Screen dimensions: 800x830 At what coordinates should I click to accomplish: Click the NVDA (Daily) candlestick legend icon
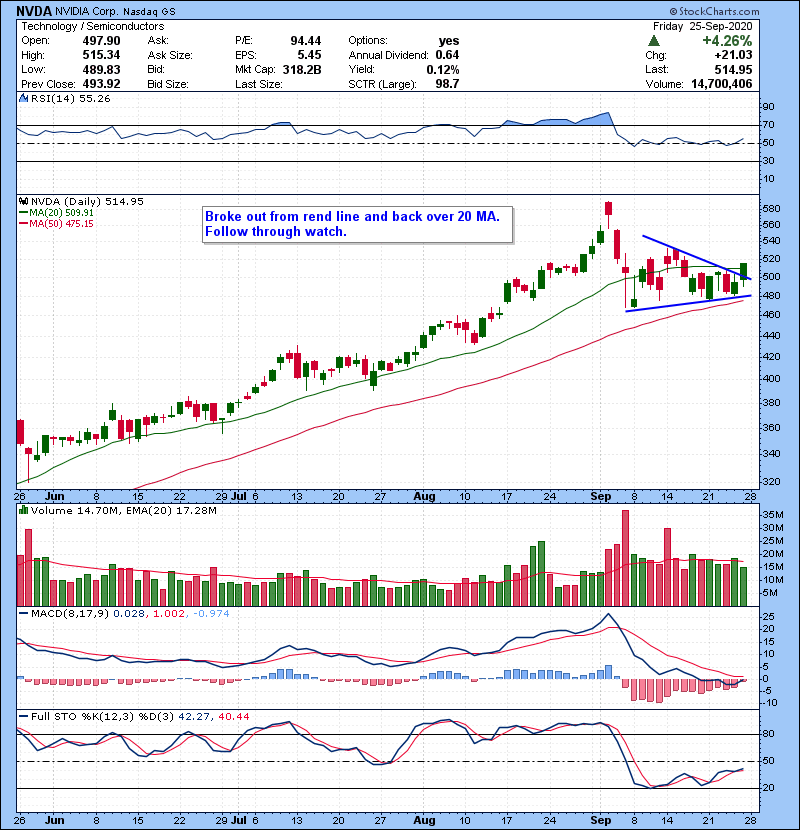click(22, 201)
